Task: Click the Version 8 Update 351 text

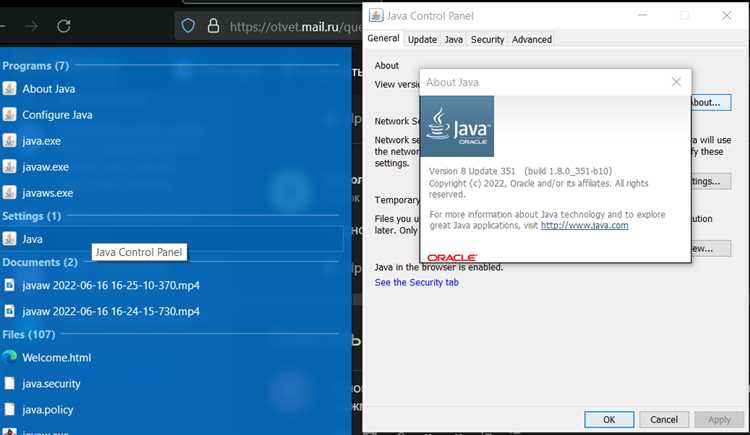Action: click(x=472, y=171)
